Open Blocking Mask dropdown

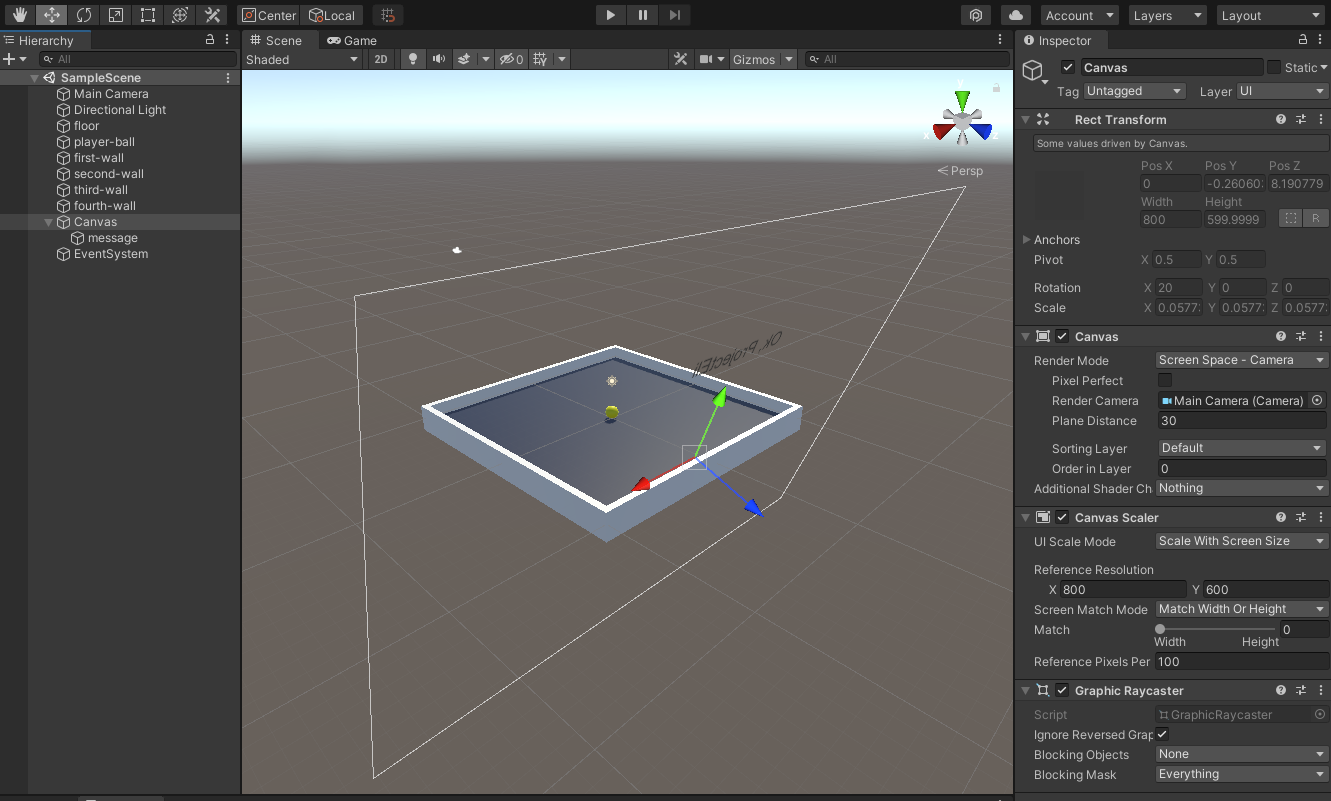coord(1242,774)
